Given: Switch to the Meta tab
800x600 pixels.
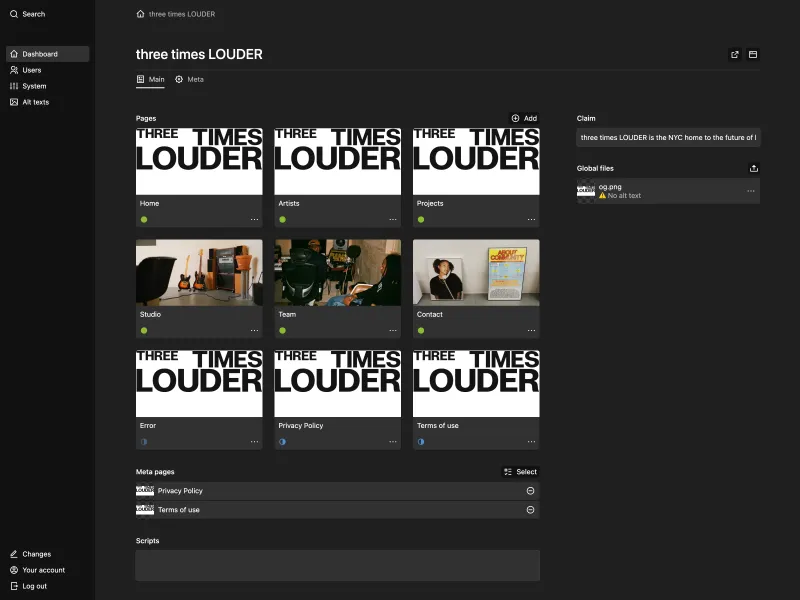Looking at the screenshot, I should point(189,79).
